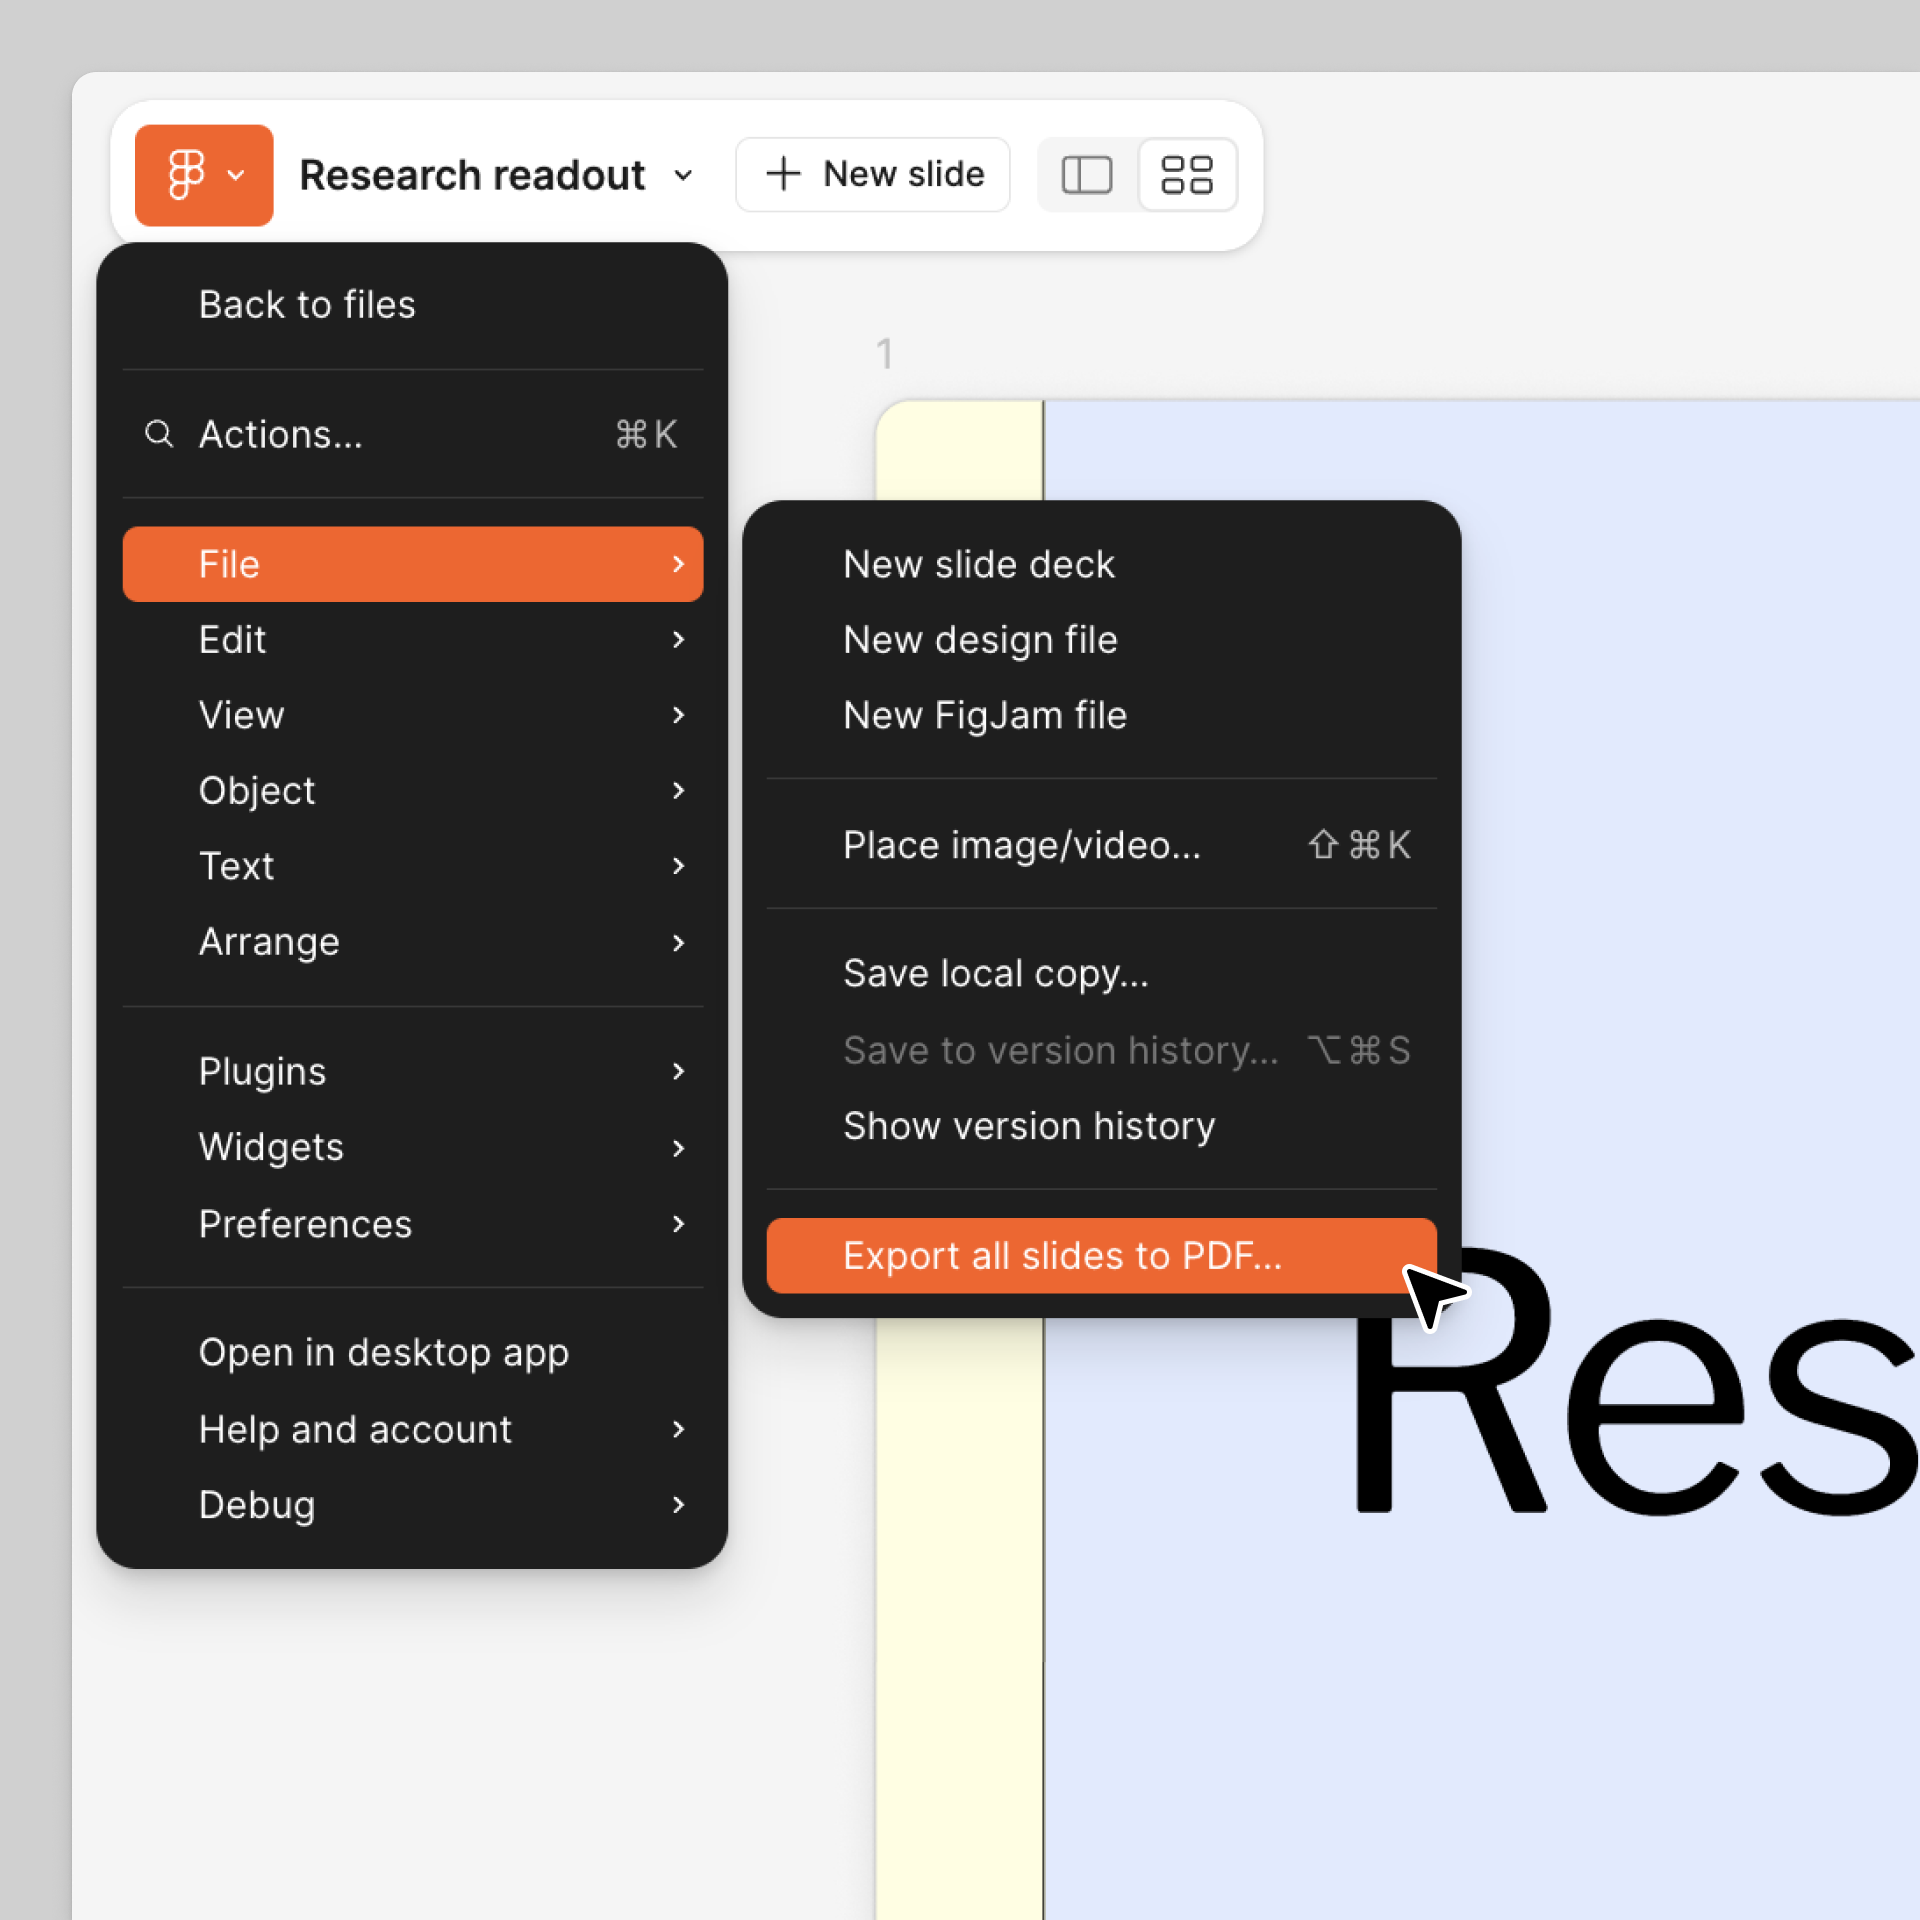Click Open in desktop app
The height and width of the screenshot is (1920, 1920).
[383, 1352]
